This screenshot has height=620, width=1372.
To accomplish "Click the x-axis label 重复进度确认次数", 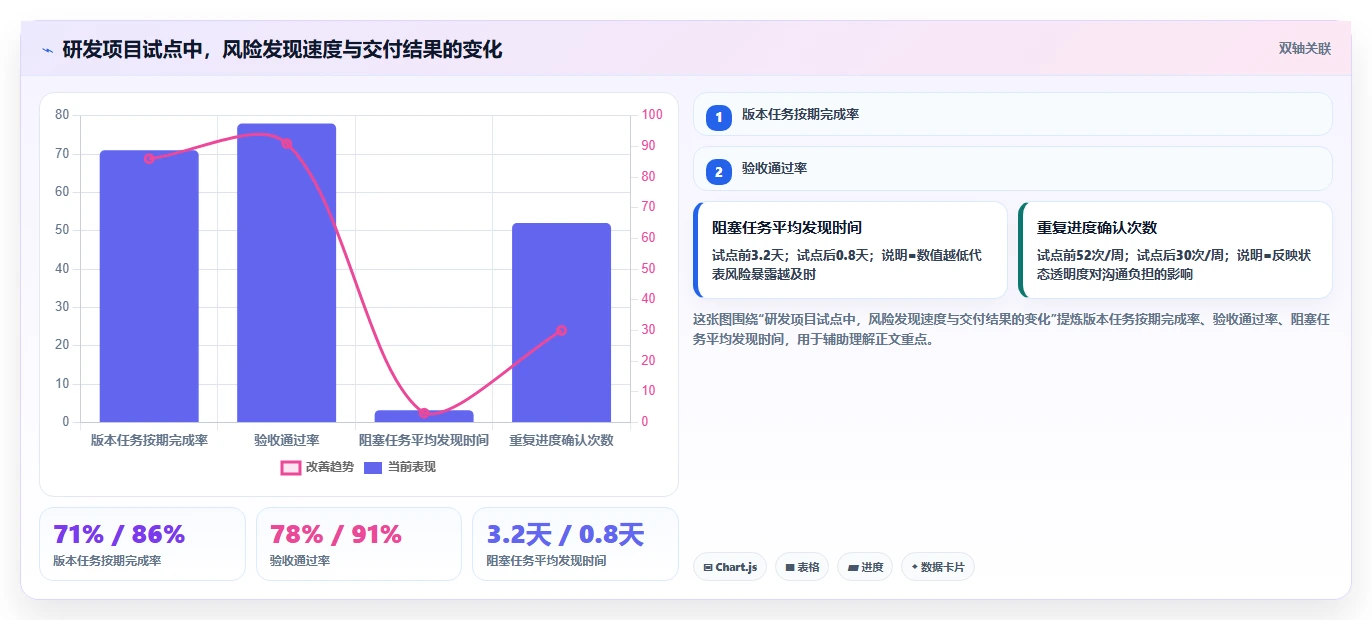I will tap(561, 440).
